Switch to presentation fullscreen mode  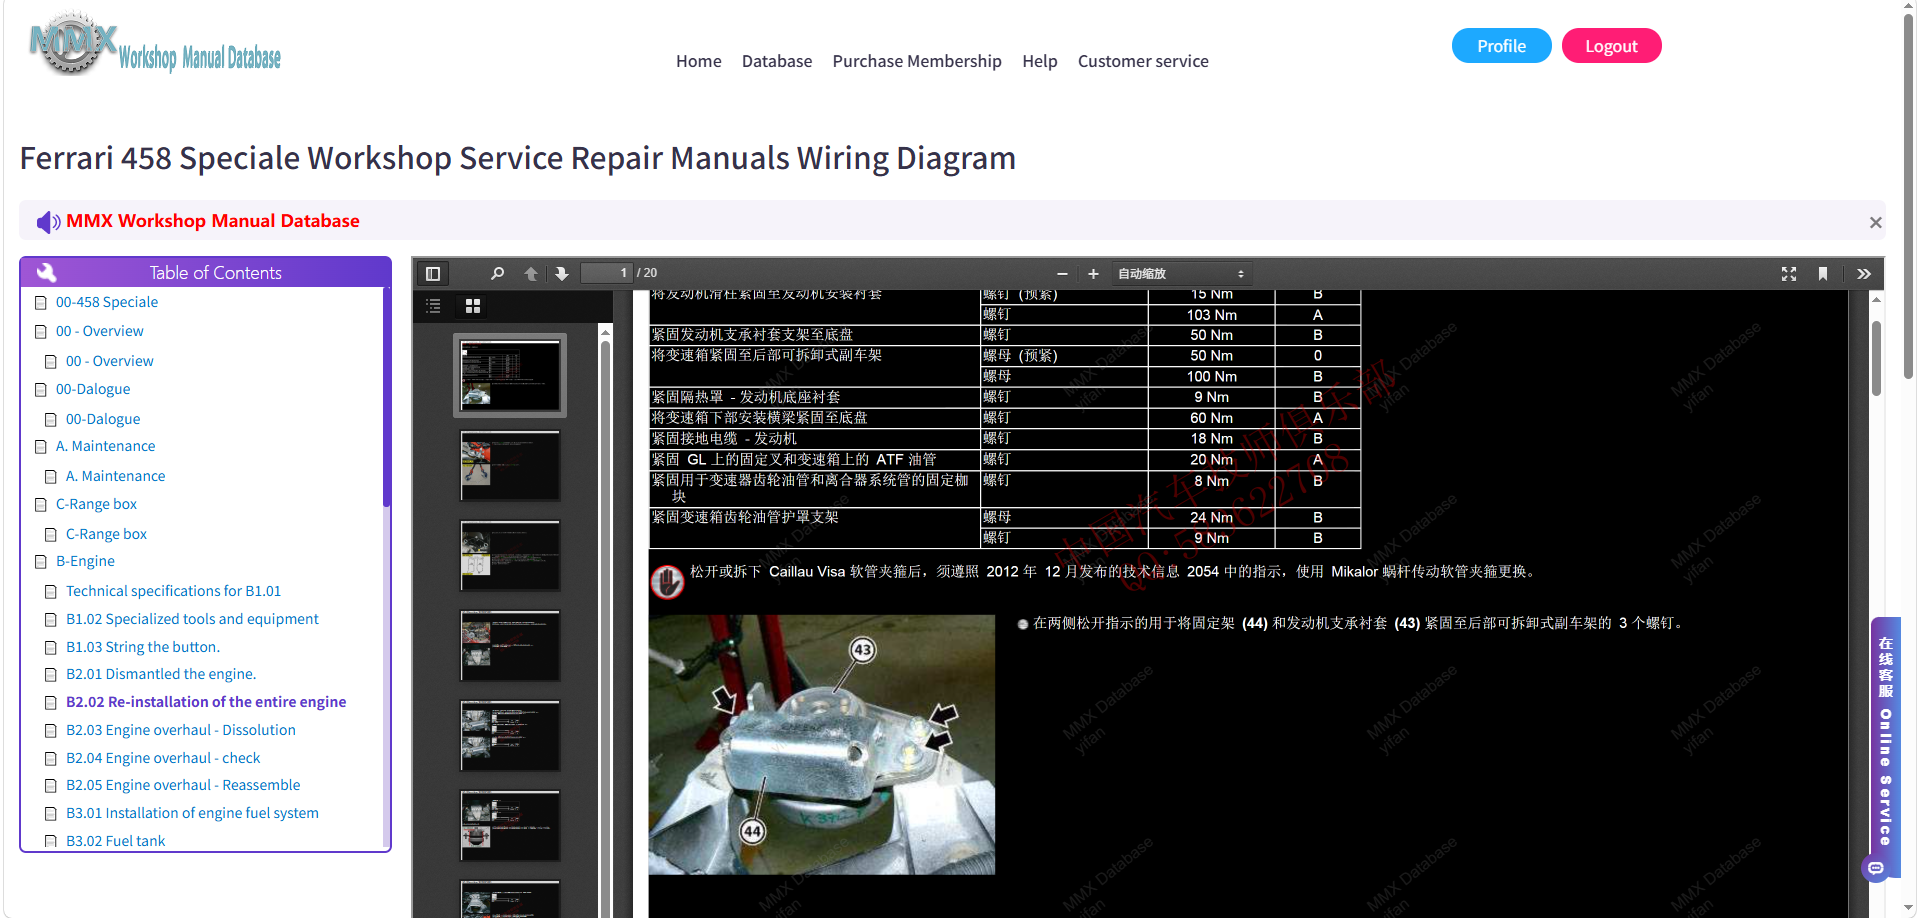[x=1789, y=274]
